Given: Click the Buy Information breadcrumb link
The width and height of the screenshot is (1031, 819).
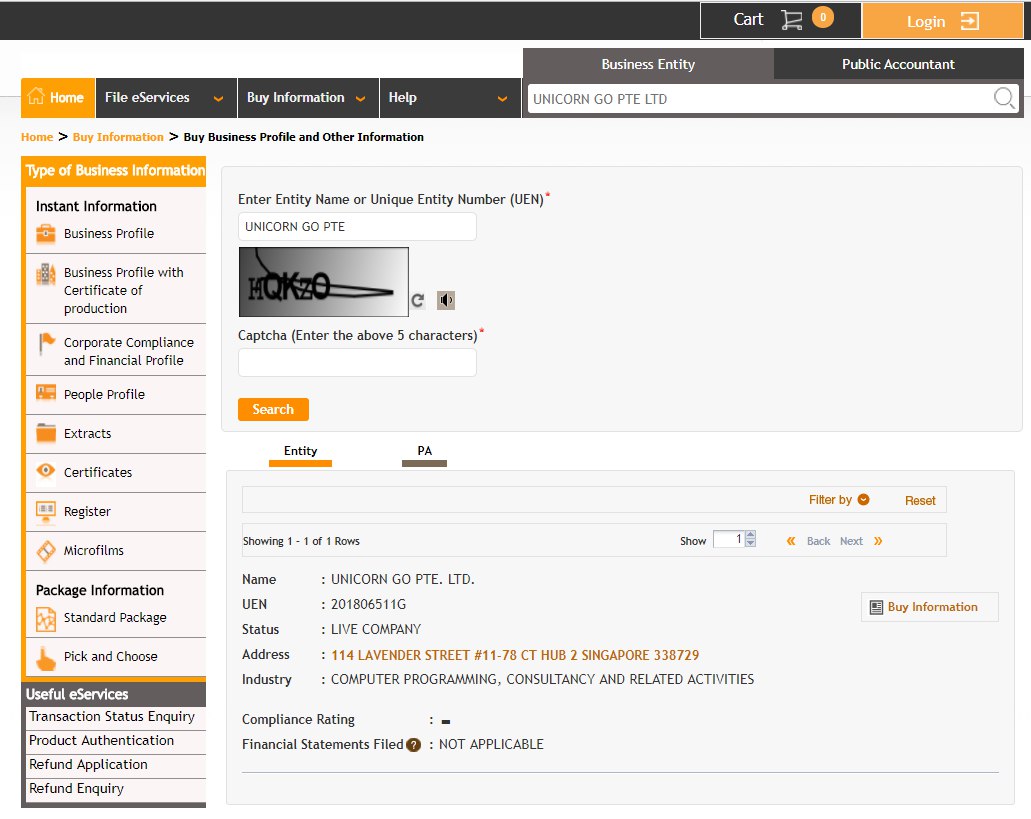Looking at the screenshot, I should pyautogui.click(x=118, y=137).
